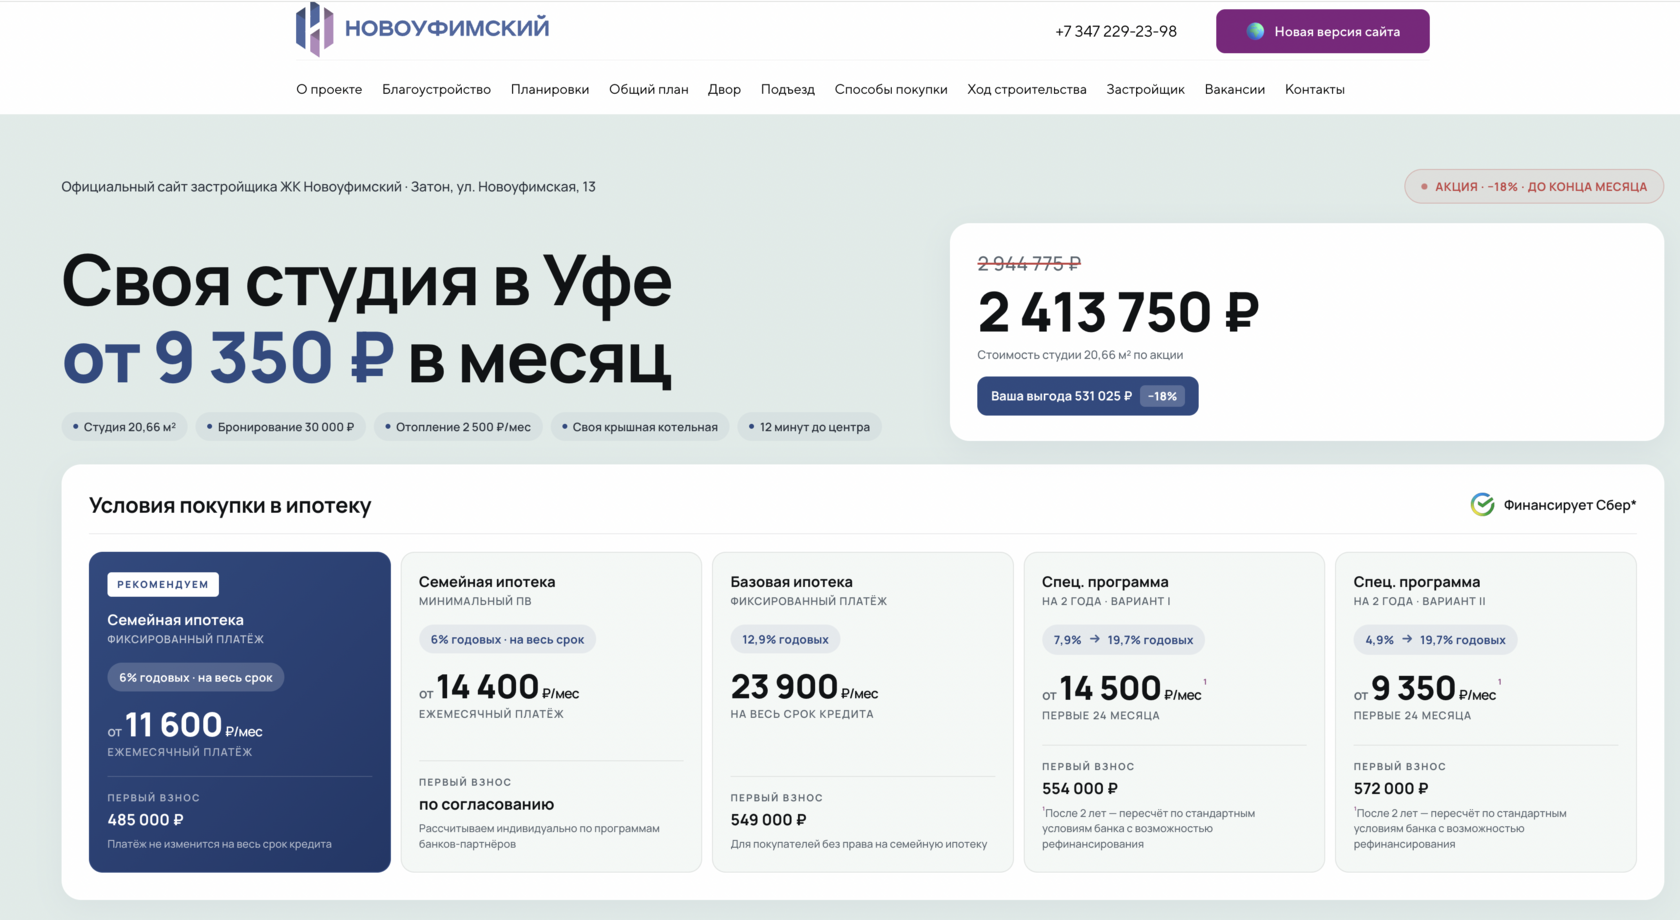The width and height of the screenshot is (1680, 920).
Task: Open the Планировки menu item
Action: pos(550,89)
